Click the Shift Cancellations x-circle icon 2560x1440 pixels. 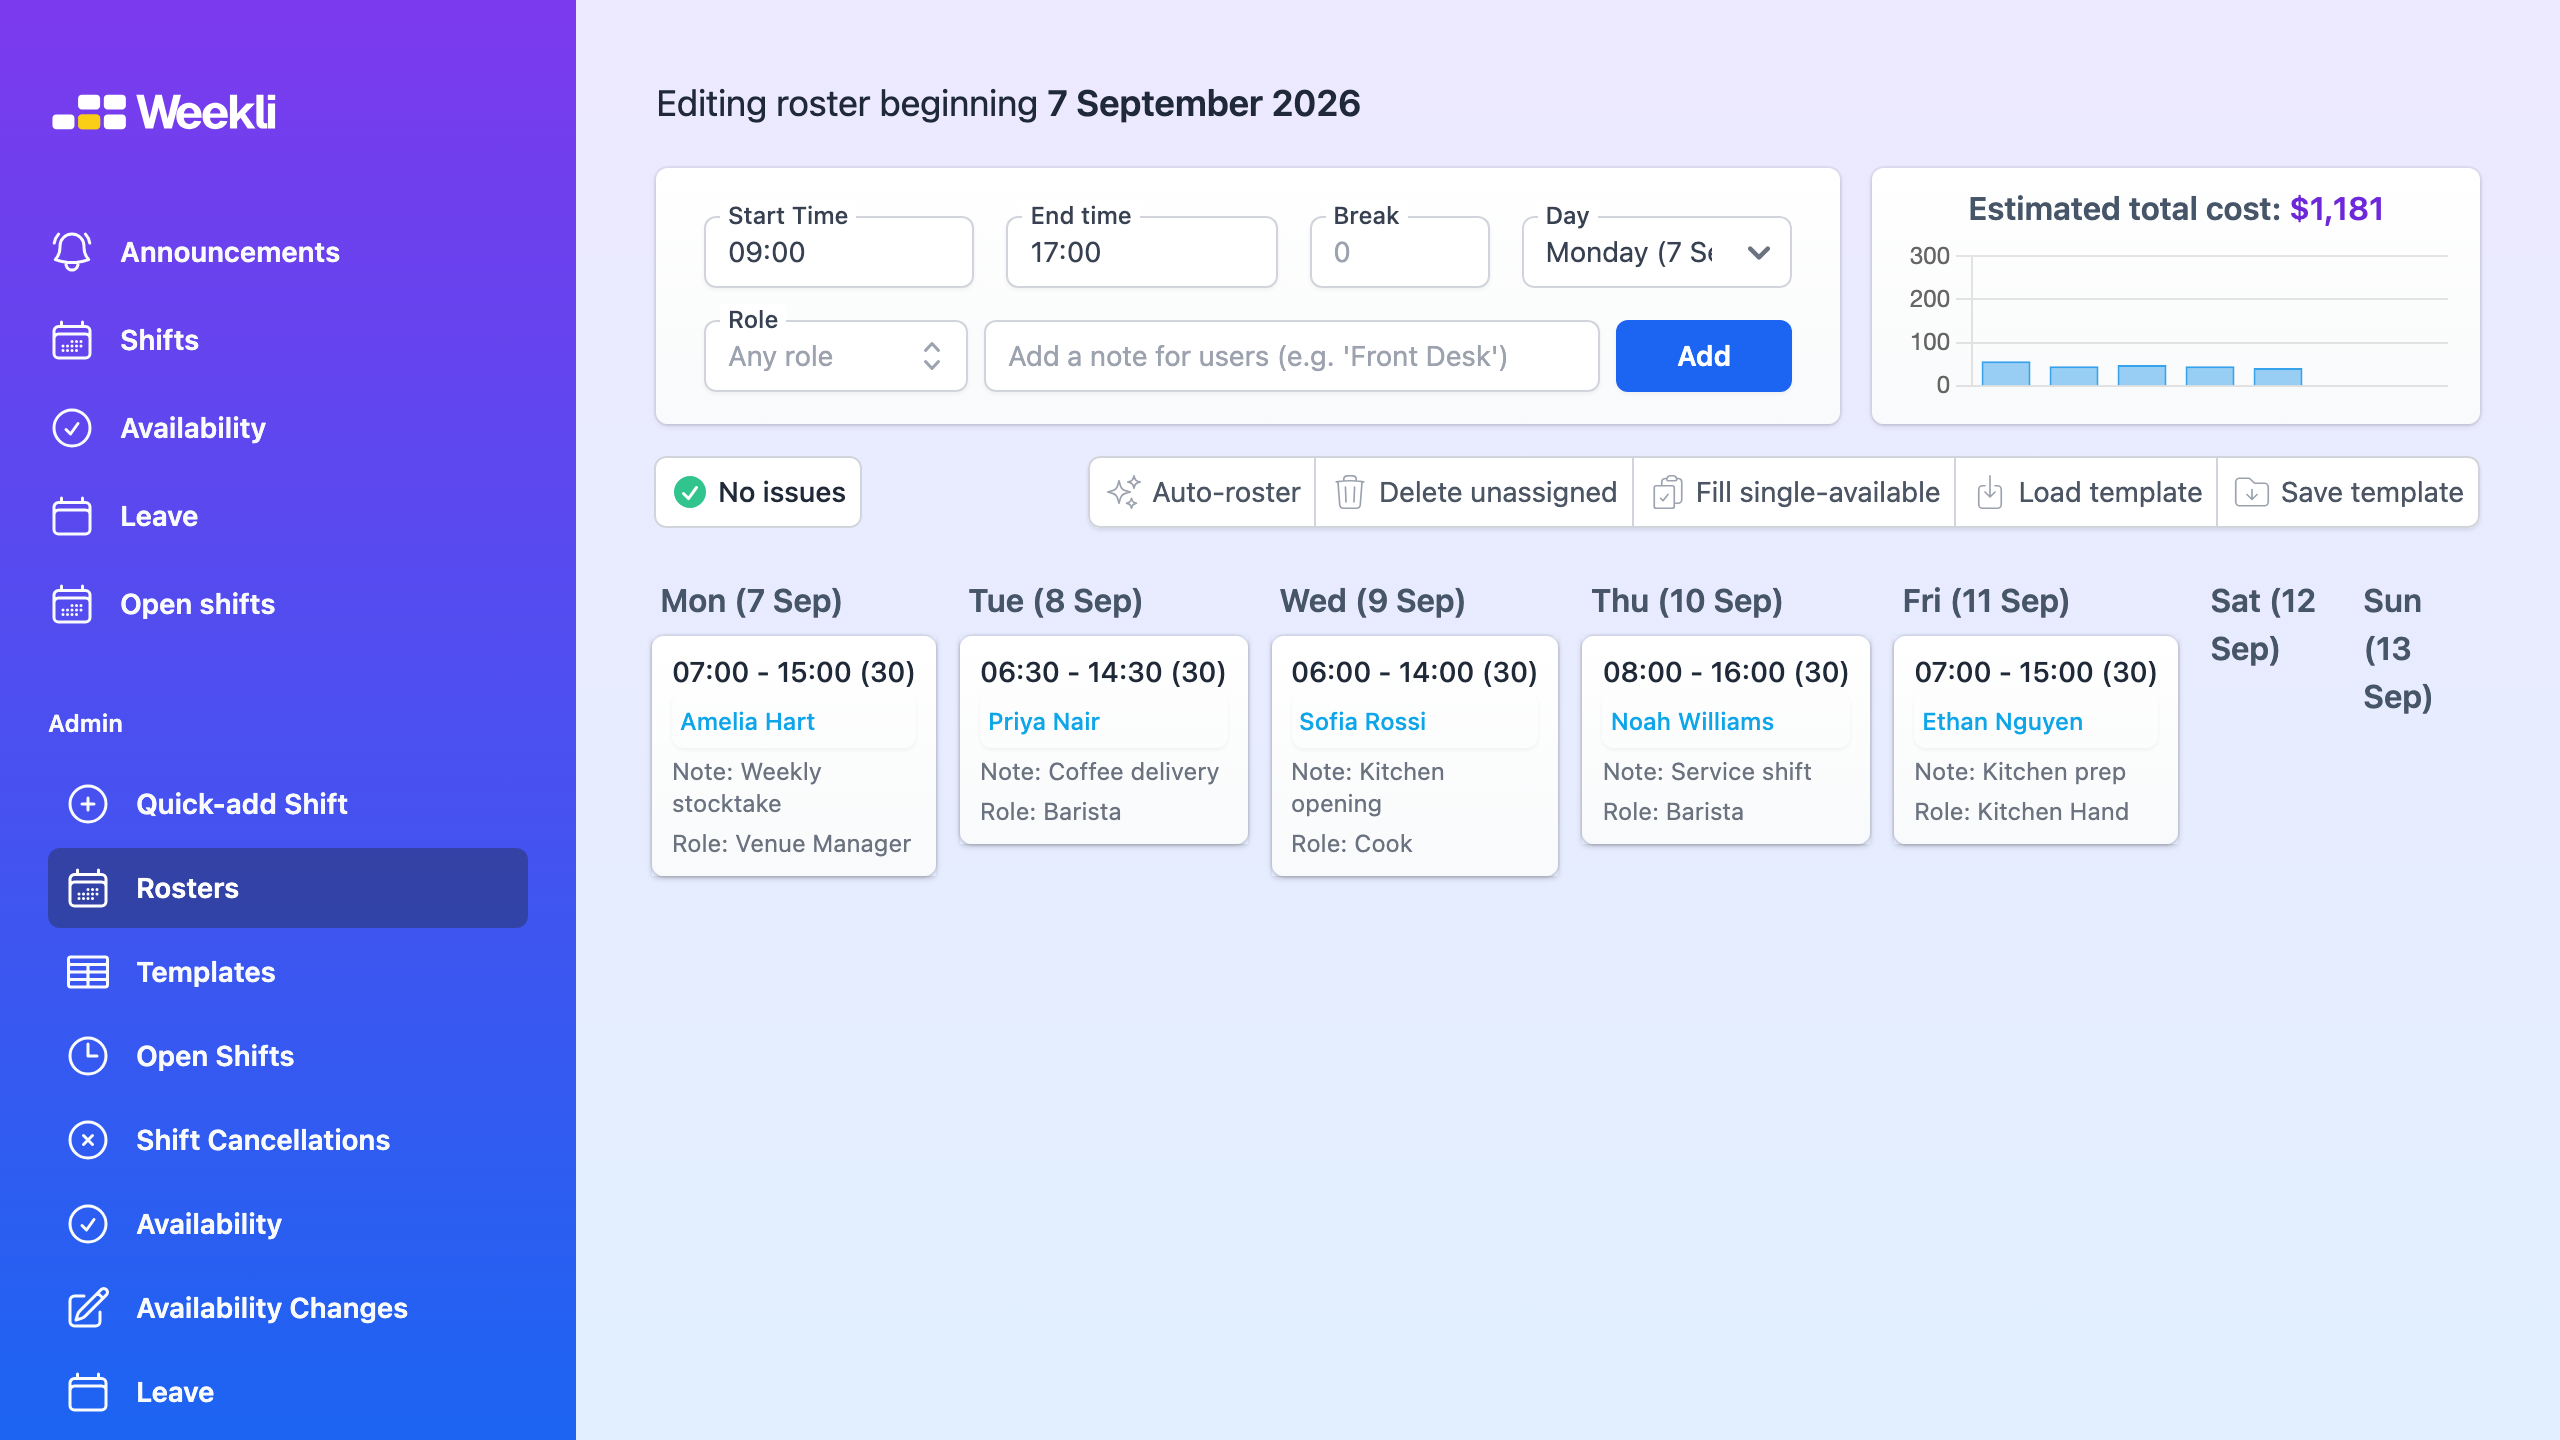click(88, 1140)
